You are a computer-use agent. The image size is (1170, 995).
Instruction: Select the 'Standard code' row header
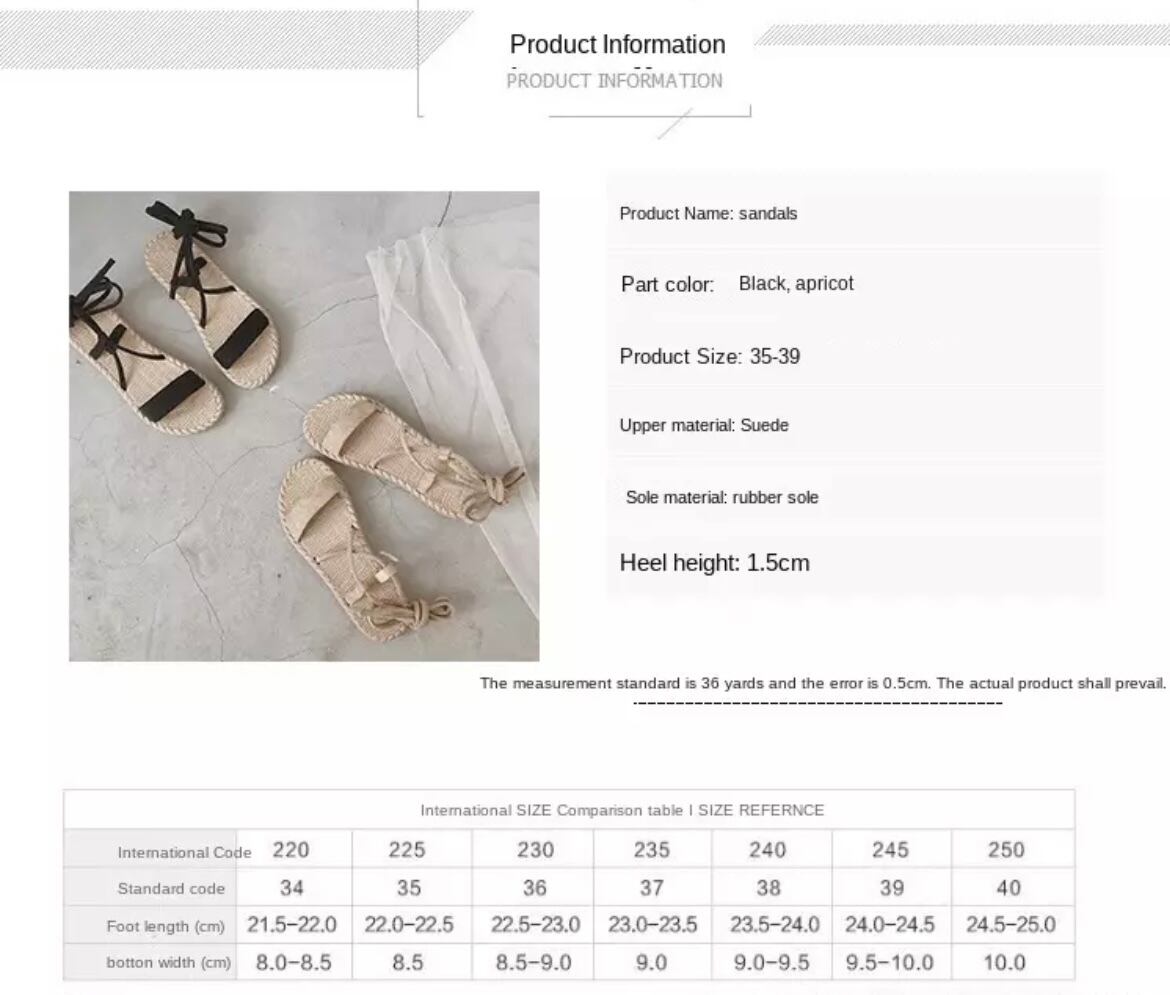point(171,888)
